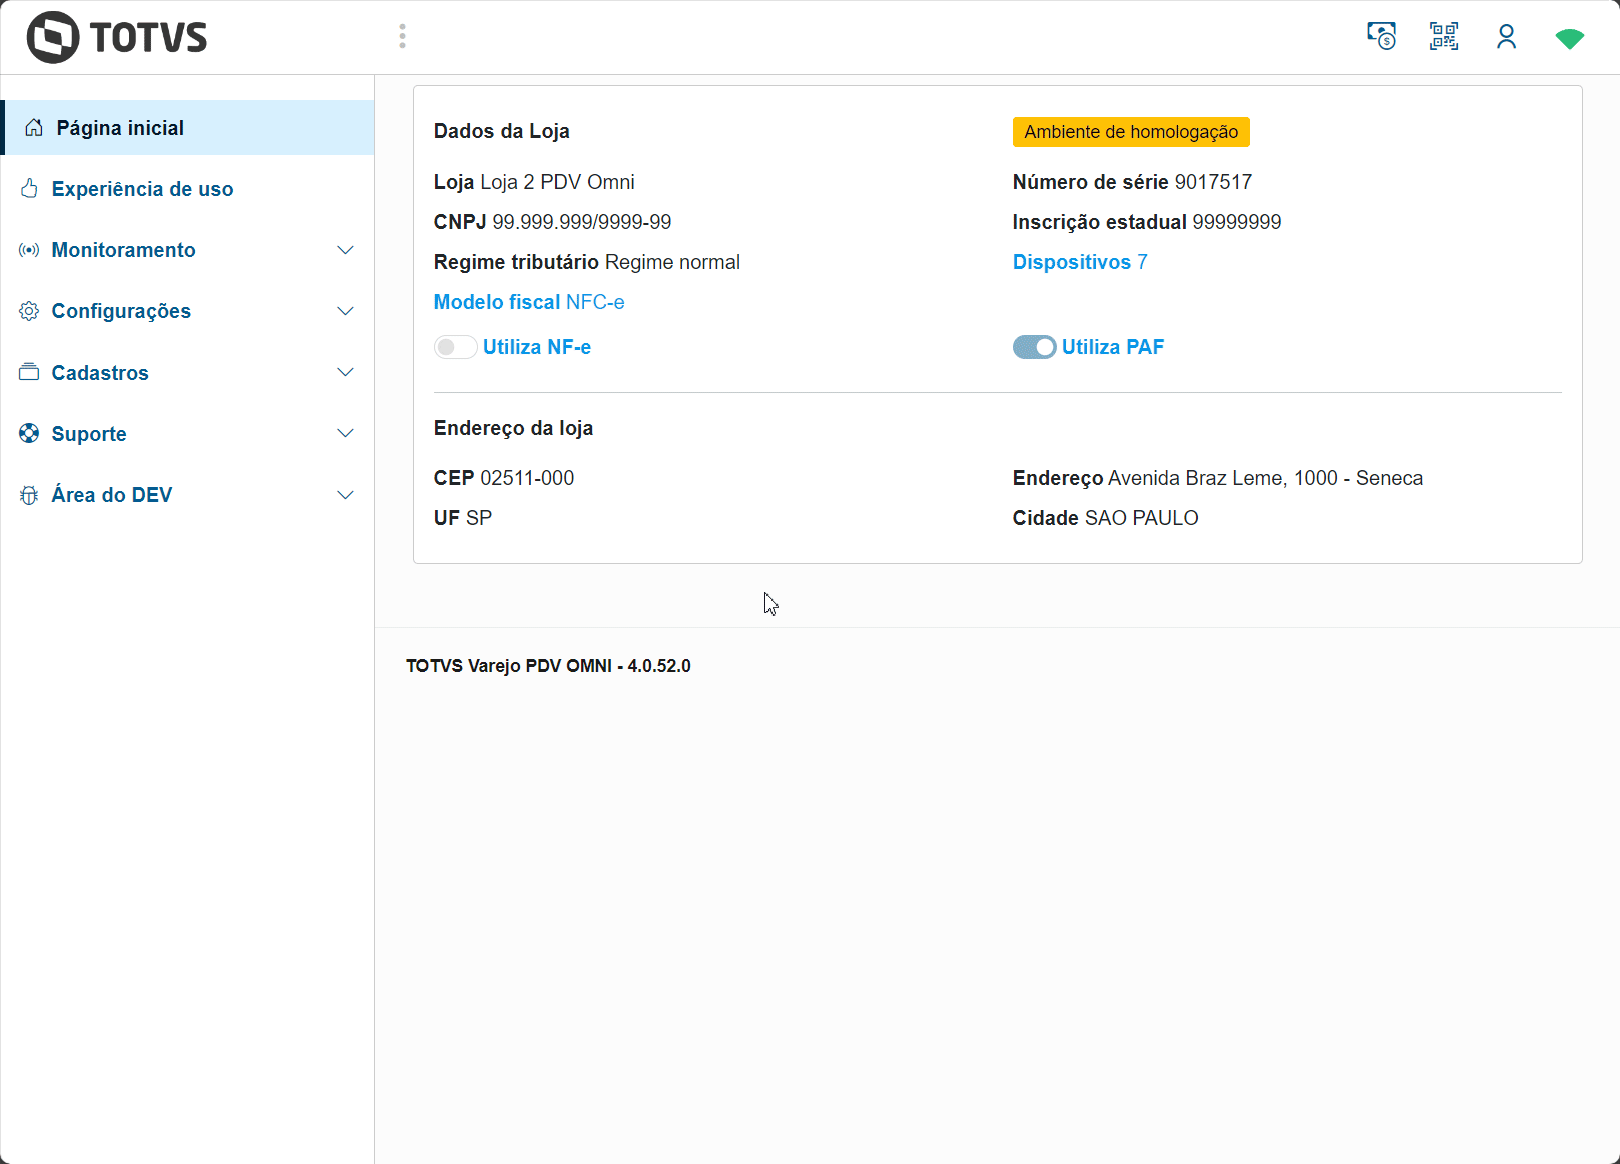Click the TOTVS logo in header
Image resolution: width=1620 pixels, height=1164 pixels.
[117, 37]
